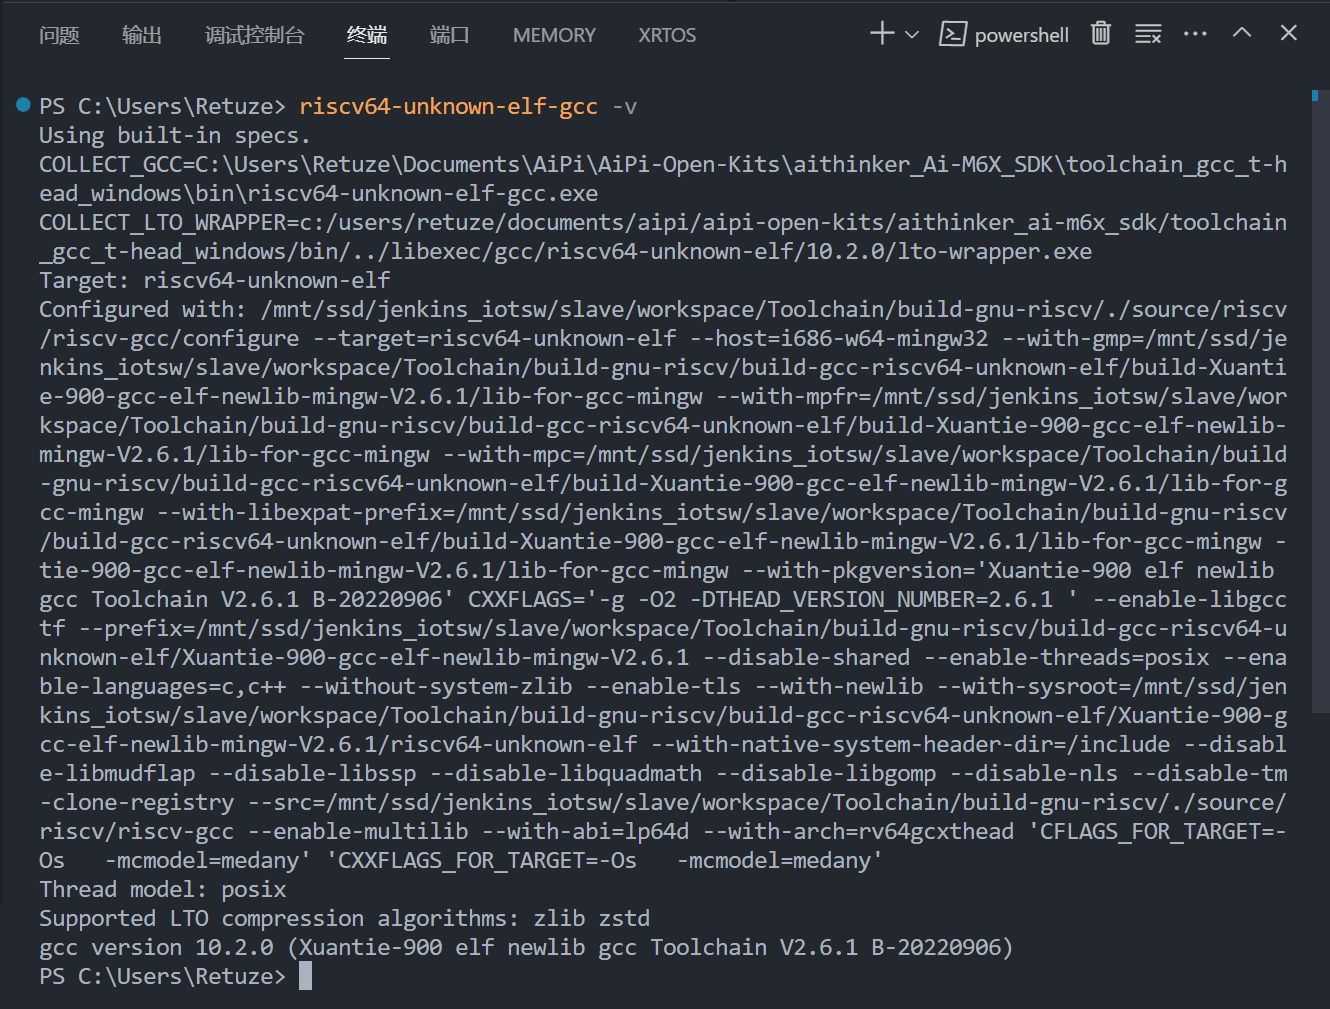Switch to the 输出 (Output) tab
1330x1009 pixels.
coord(142,35)
